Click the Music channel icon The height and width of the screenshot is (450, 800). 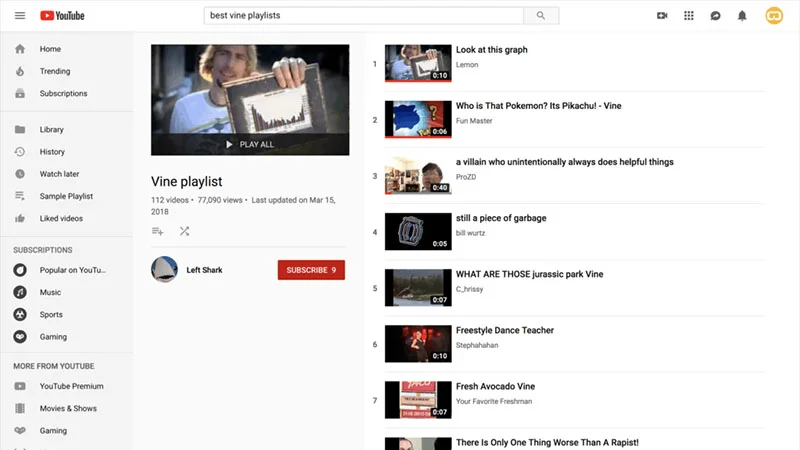point(20,292)
